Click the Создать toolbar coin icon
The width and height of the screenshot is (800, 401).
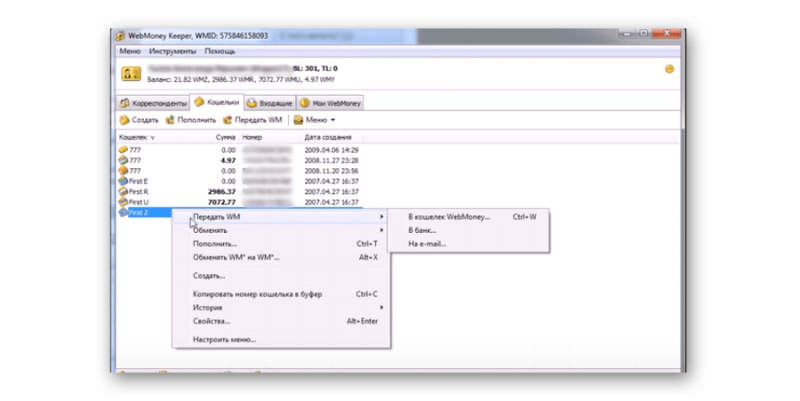pos(124,120)
